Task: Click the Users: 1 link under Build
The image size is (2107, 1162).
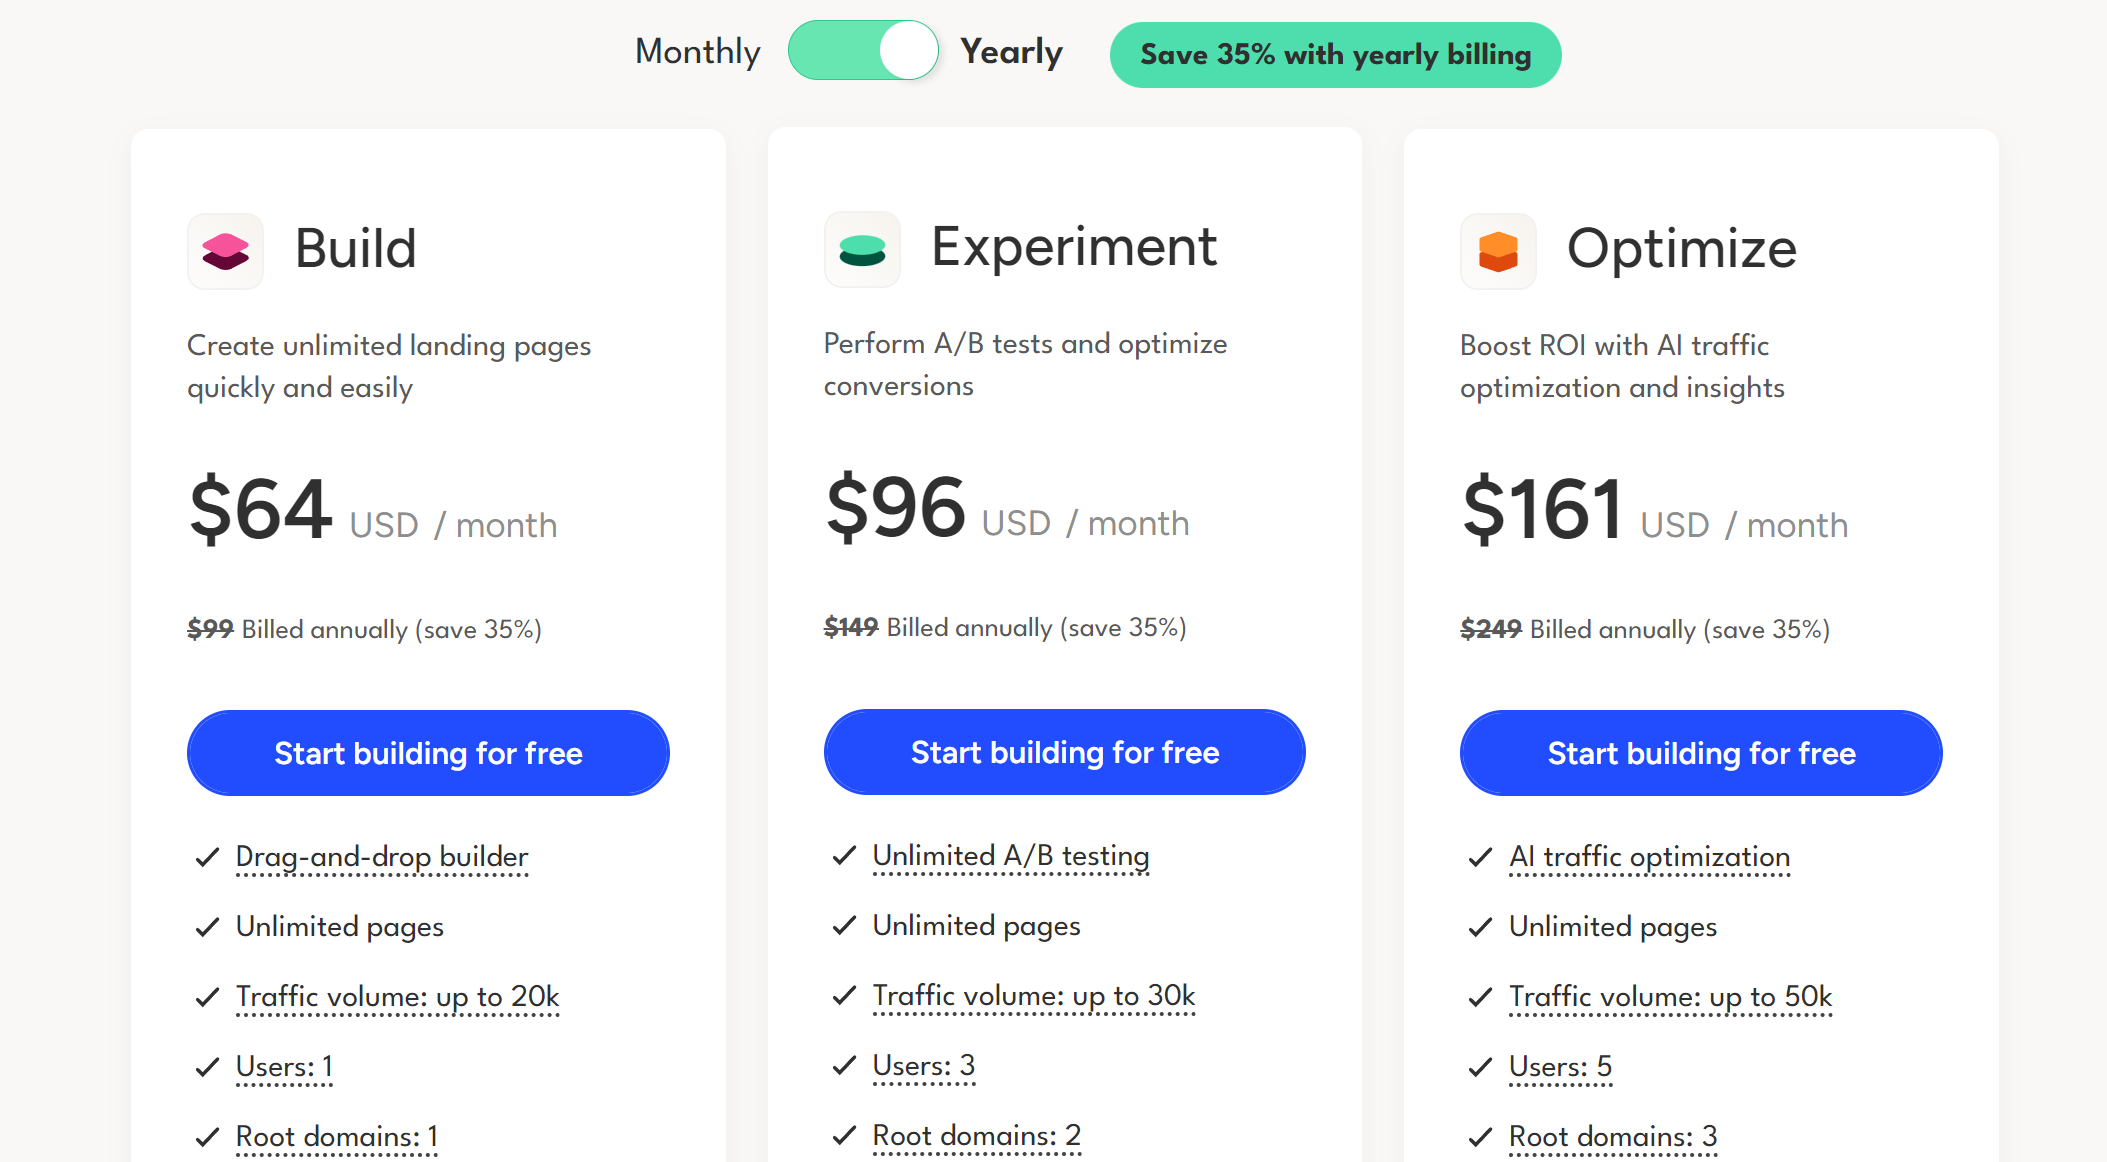Action: tap(283, 1067)
